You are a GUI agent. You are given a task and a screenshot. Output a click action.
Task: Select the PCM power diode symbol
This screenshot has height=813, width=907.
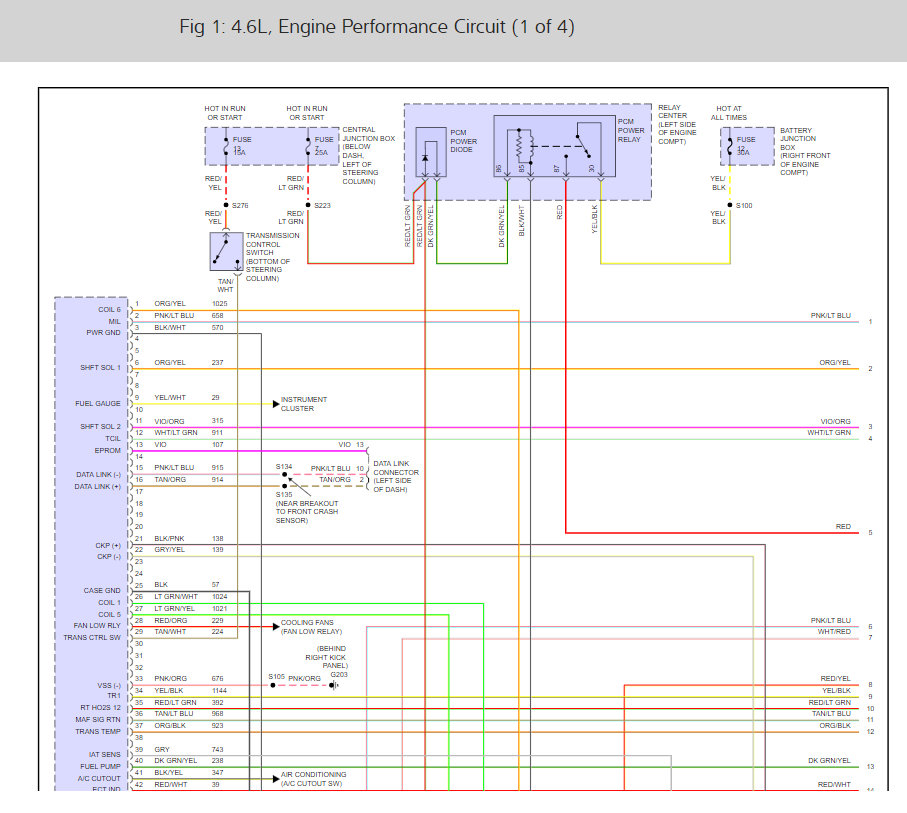pos(425,158)
